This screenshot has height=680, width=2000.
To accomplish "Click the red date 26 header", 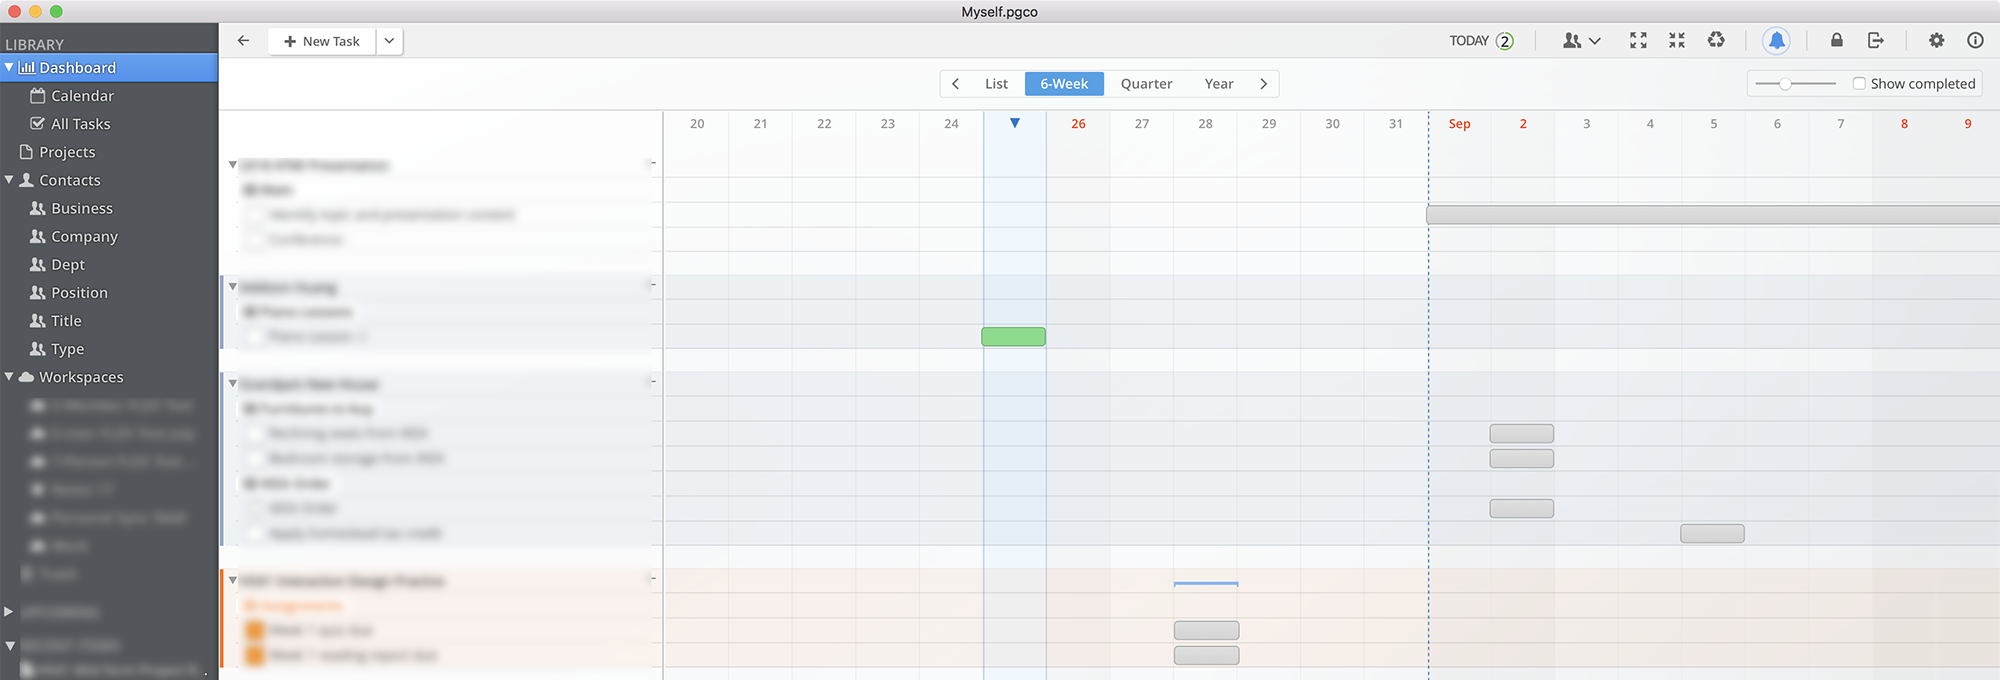I will (1078, 124).
